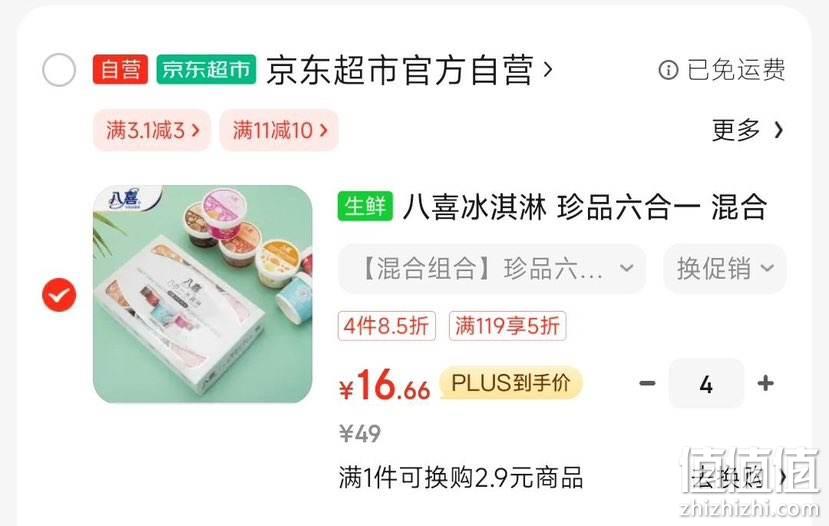Increase quantity with the plus button
Viewport: 829px width, 526px height.
coord(766,383)
